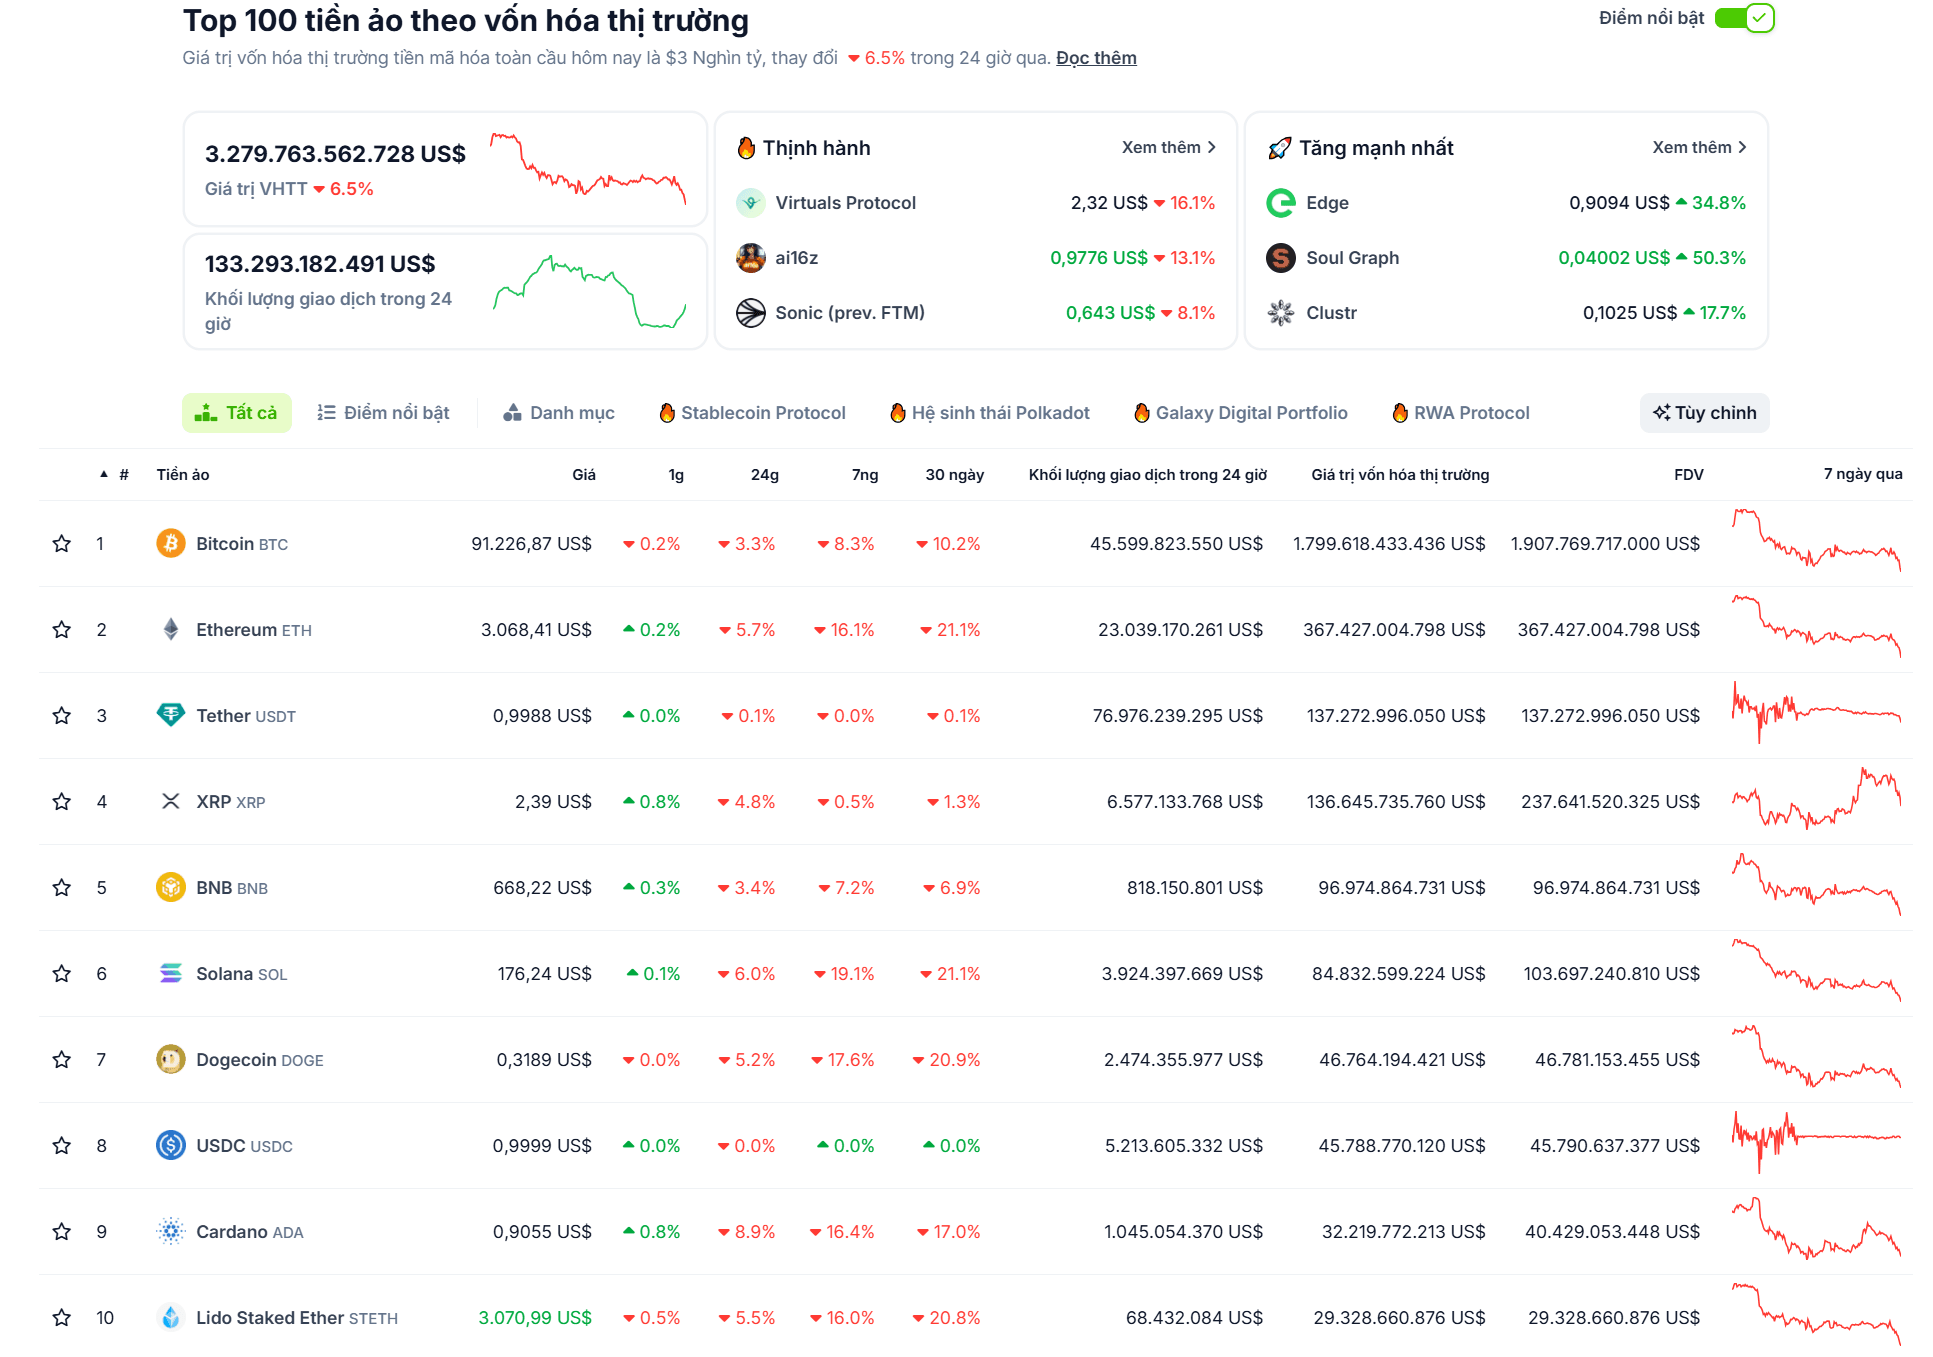Click the rocket icon beside Tăng mạnh nhất
The width and height of the screenshot is (1933, 1357).
pos(1279,149)
